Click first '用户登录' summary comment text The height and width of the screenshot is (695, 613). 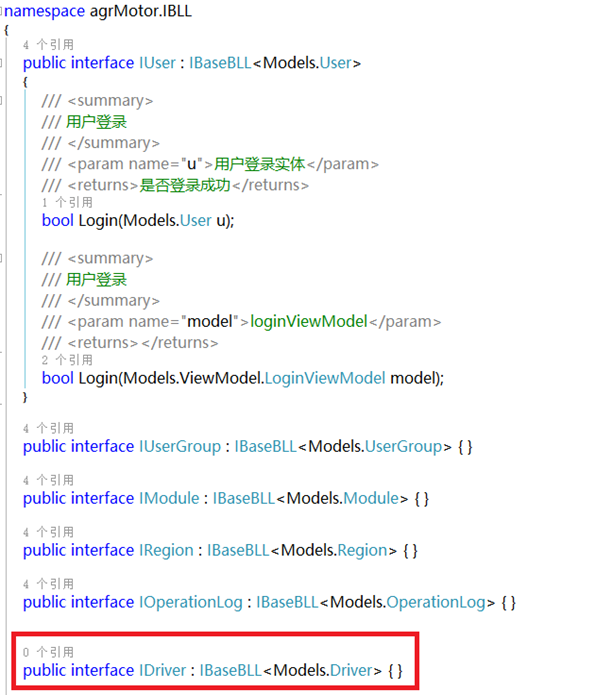tap(97, 122)
